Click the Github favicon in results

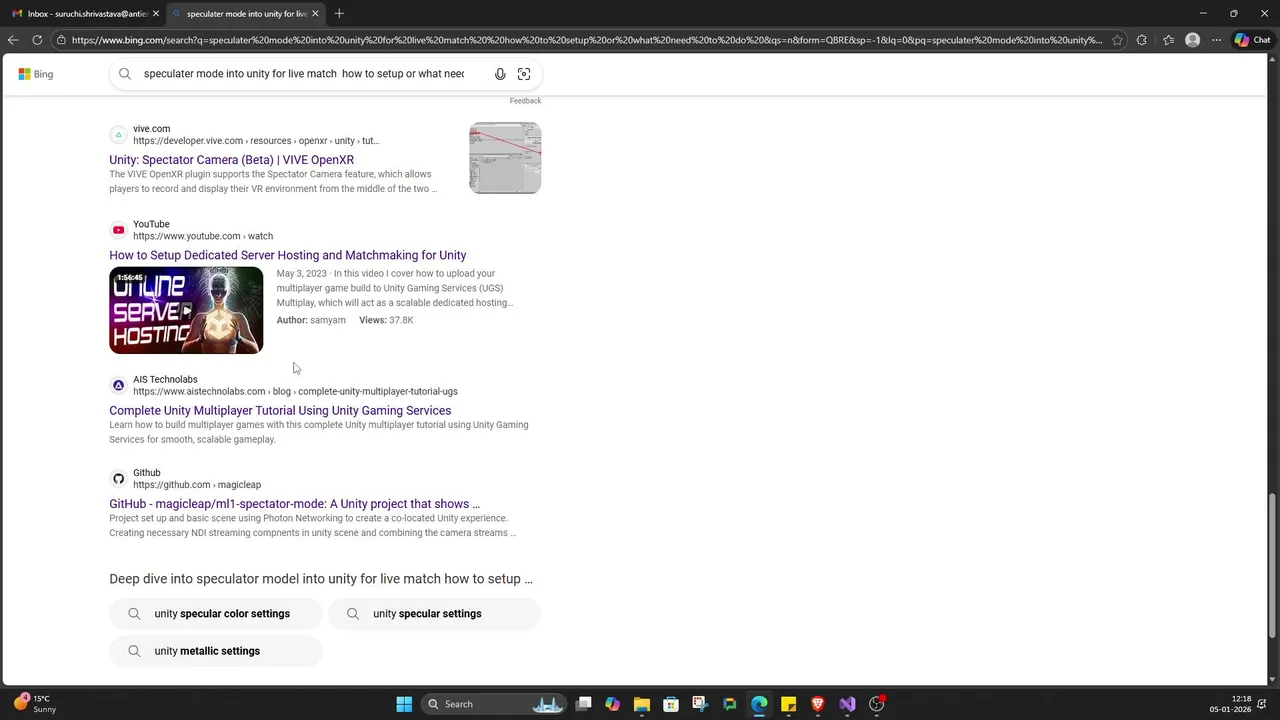[x=118, y=479]
